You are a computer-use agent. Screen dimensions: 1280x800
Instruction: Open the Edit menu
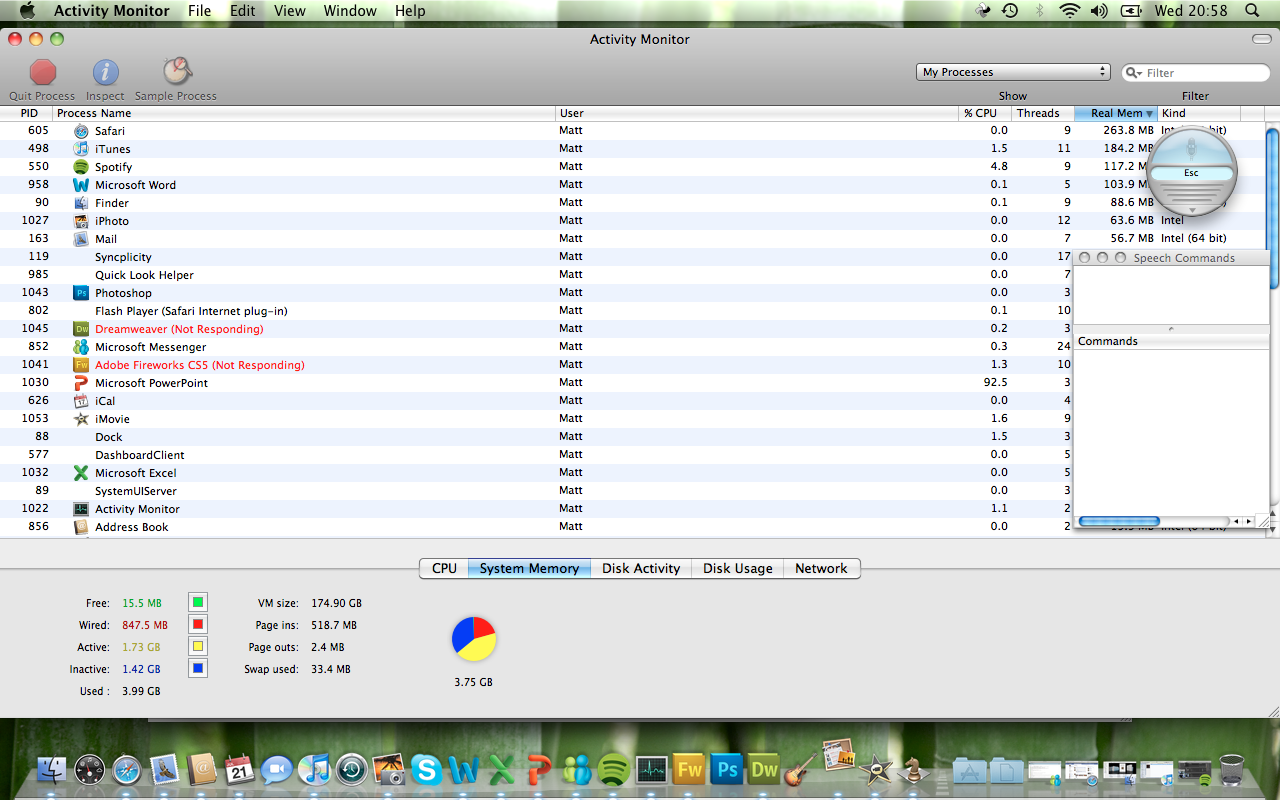242,11
